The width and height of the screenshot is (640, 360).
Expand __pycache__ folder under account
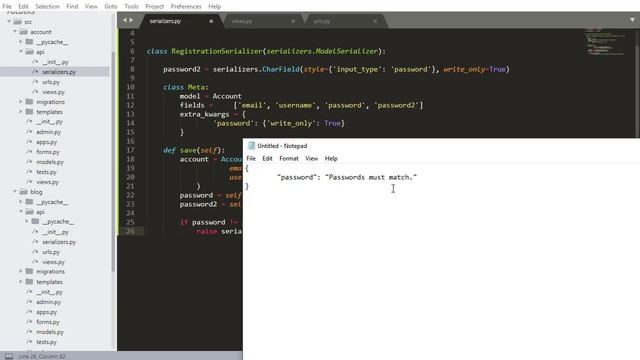point(21,42)
